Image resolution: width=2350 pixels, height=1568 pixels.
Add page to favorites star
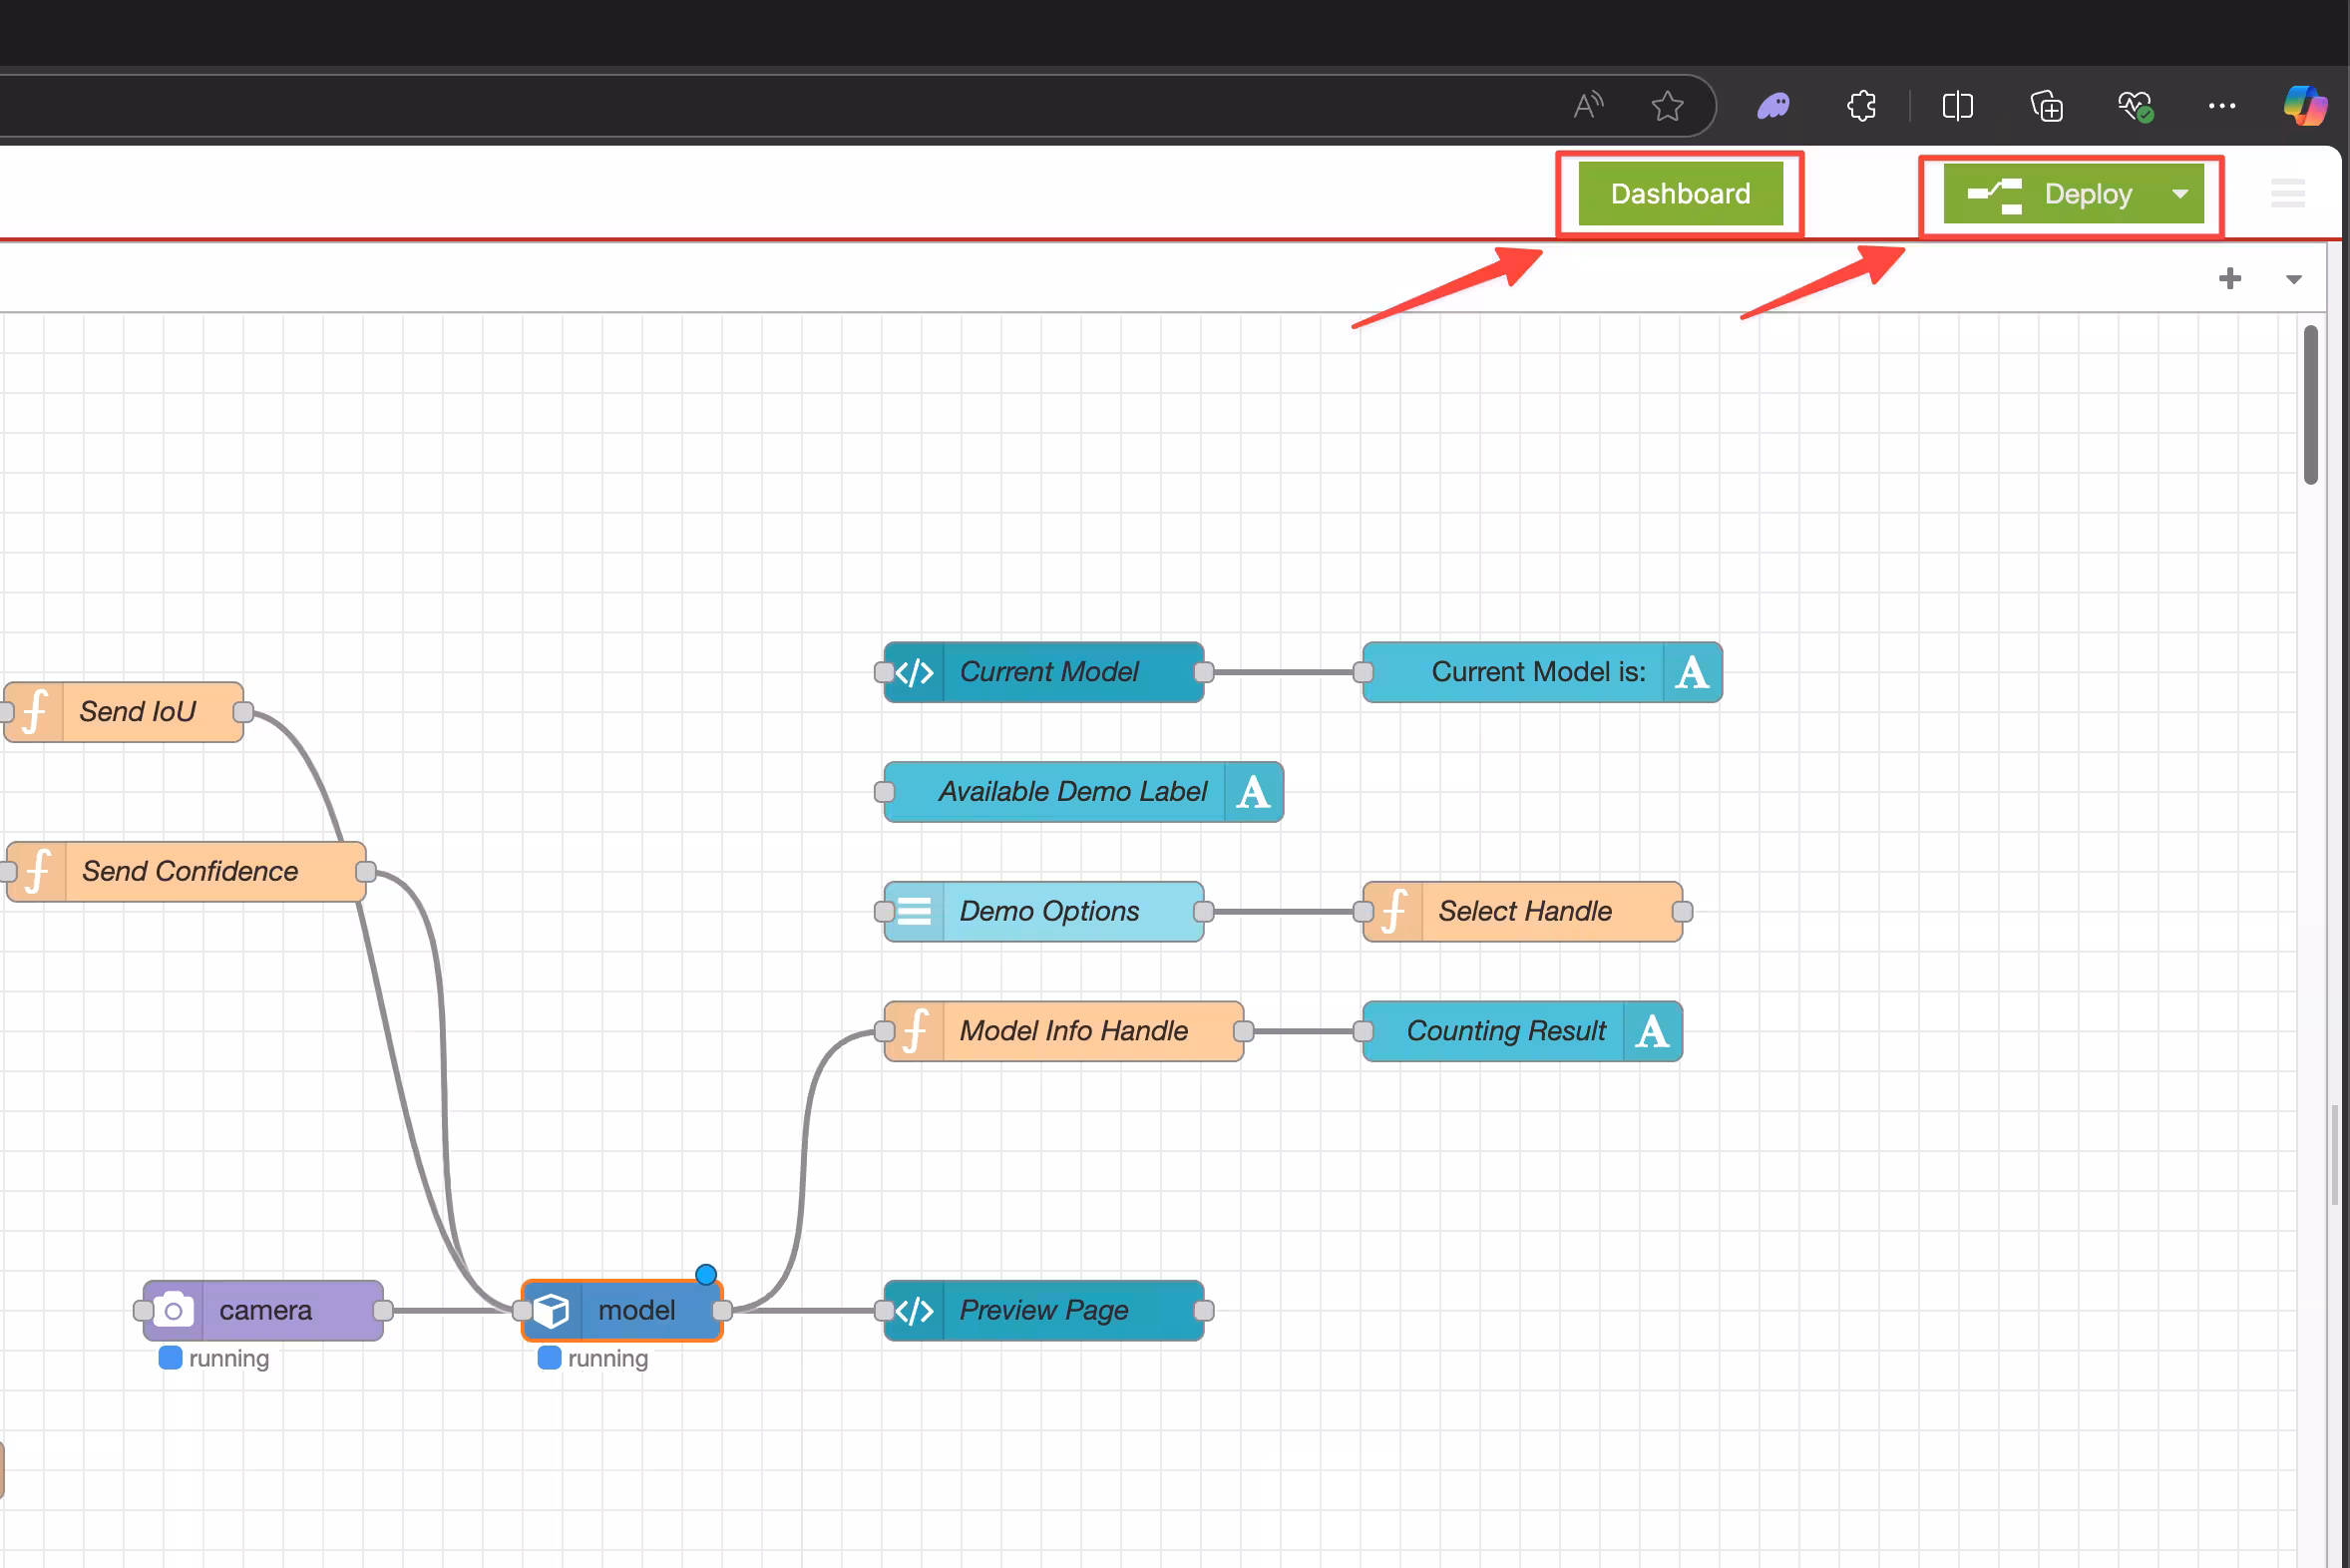1667,106
